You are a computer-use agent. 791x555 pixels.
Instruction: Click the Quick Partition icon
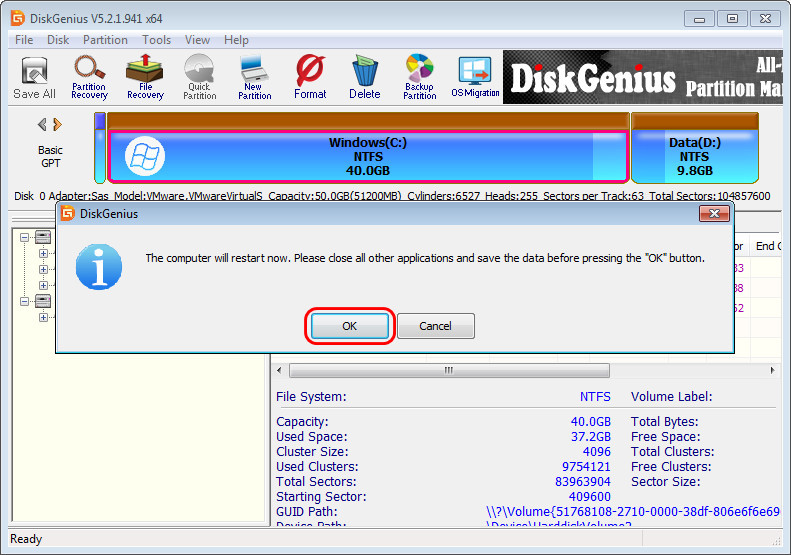tap(199, 77)
